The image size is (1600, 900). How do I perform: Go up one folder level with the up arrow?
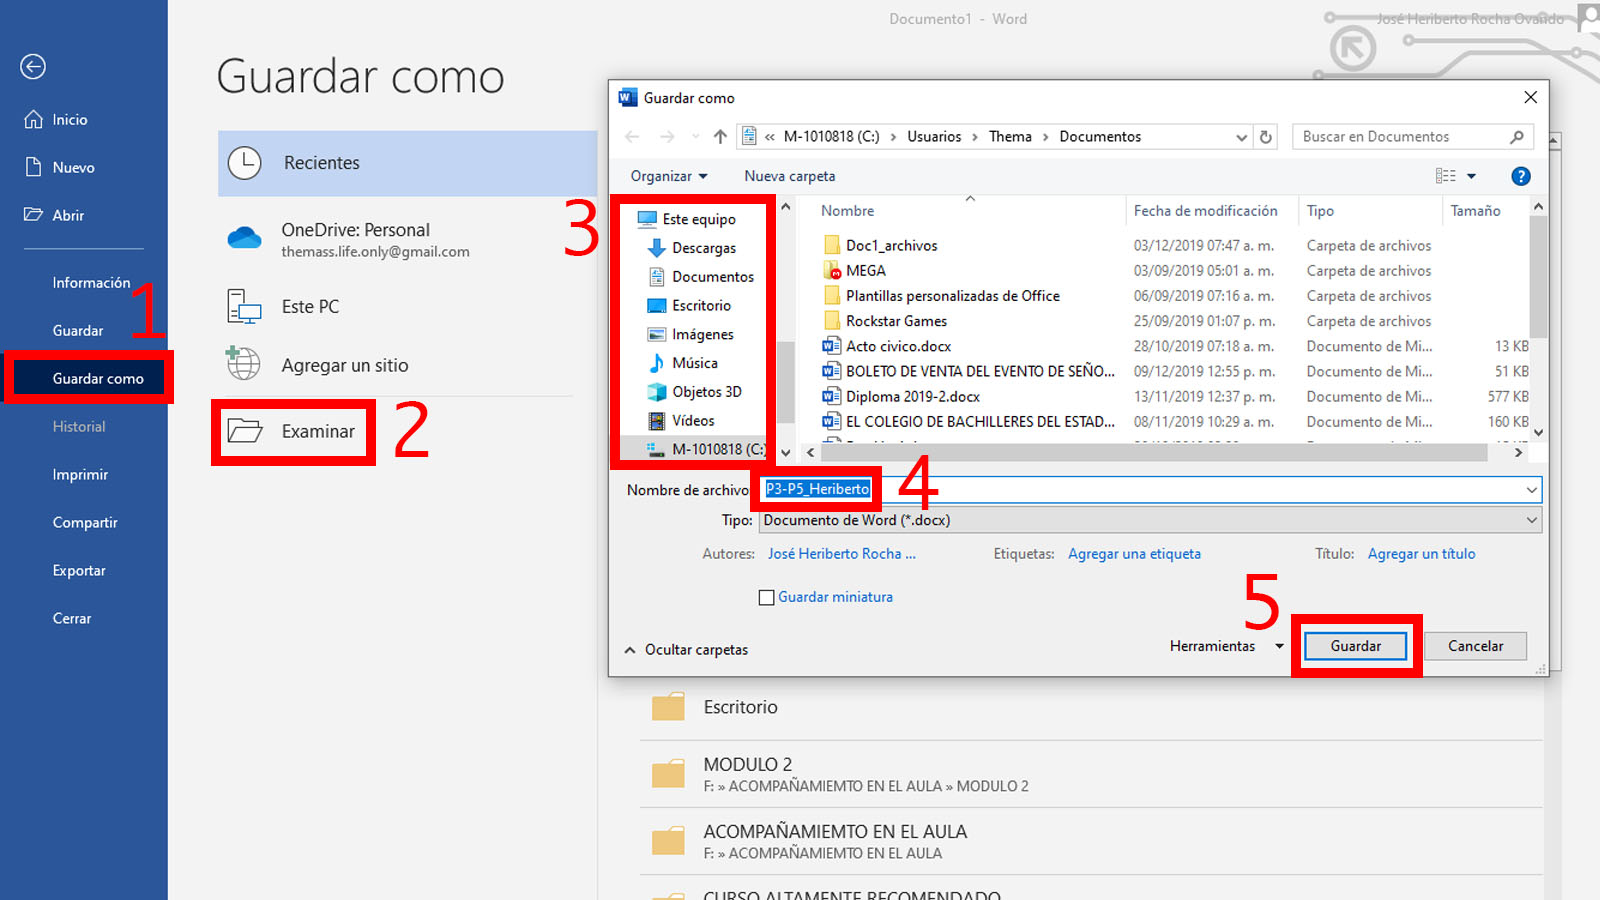720,137
